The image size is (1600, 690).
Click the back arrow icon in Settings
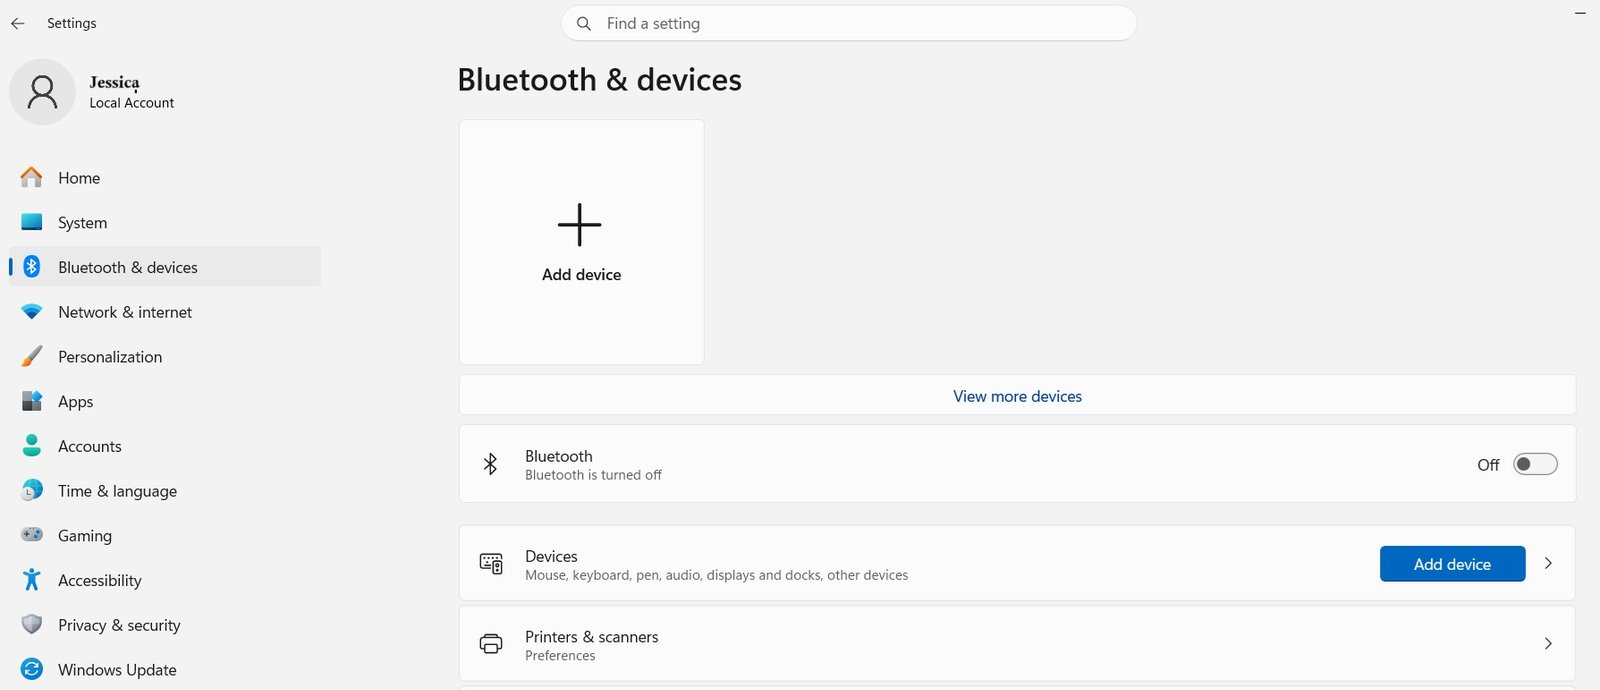coord(18,23)
